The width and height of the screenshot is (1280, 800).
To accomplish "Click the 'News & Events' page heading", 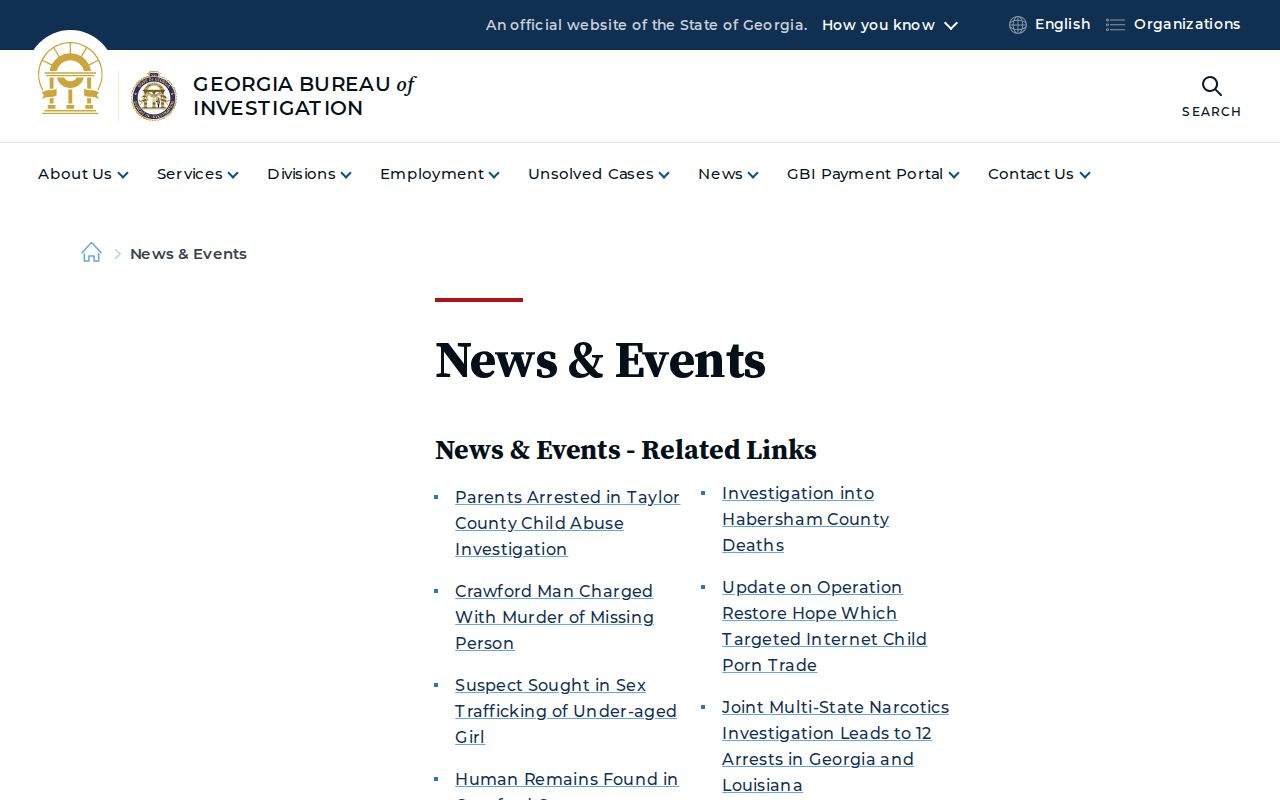I will [600, 360].
